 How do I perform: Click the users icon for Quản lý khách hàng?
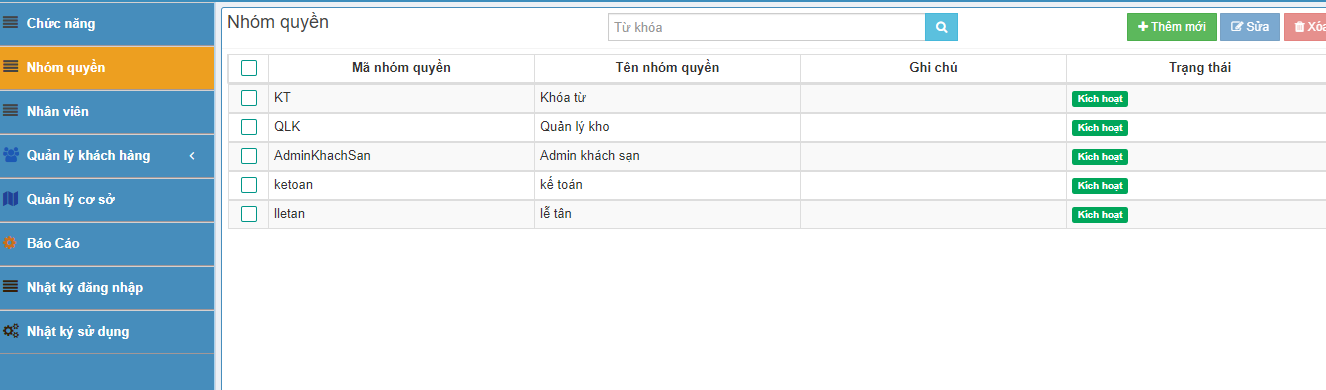11,155
